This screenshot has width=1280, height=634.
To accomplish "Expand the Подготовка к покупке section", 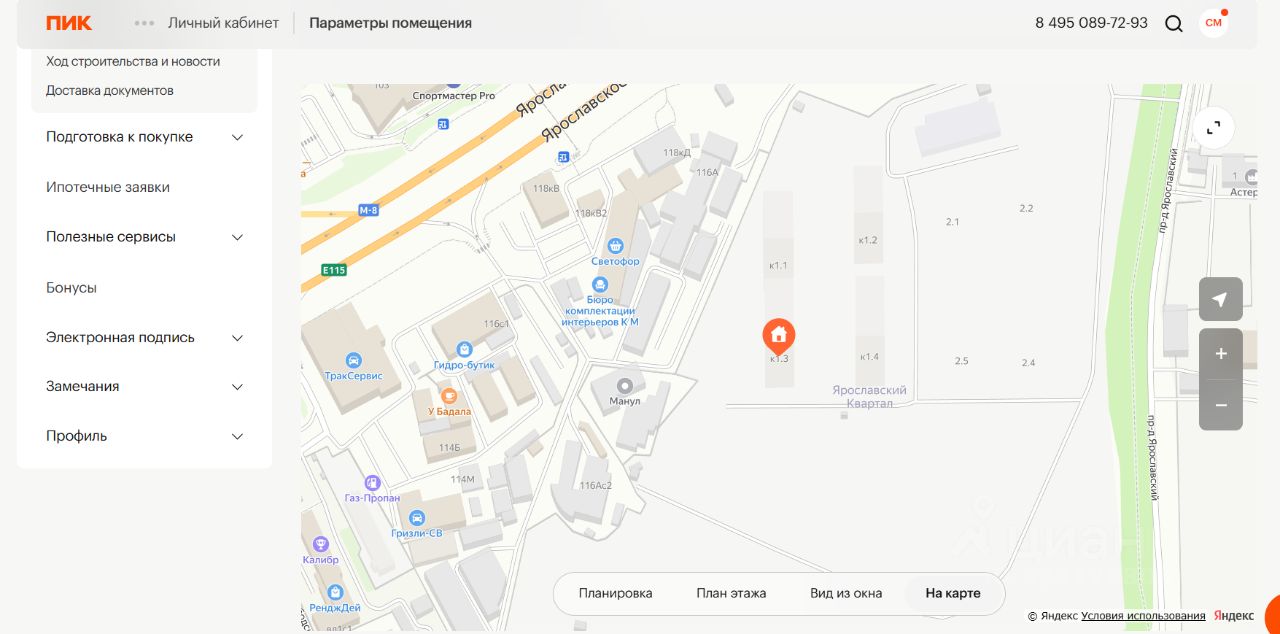I will point(145,137).
